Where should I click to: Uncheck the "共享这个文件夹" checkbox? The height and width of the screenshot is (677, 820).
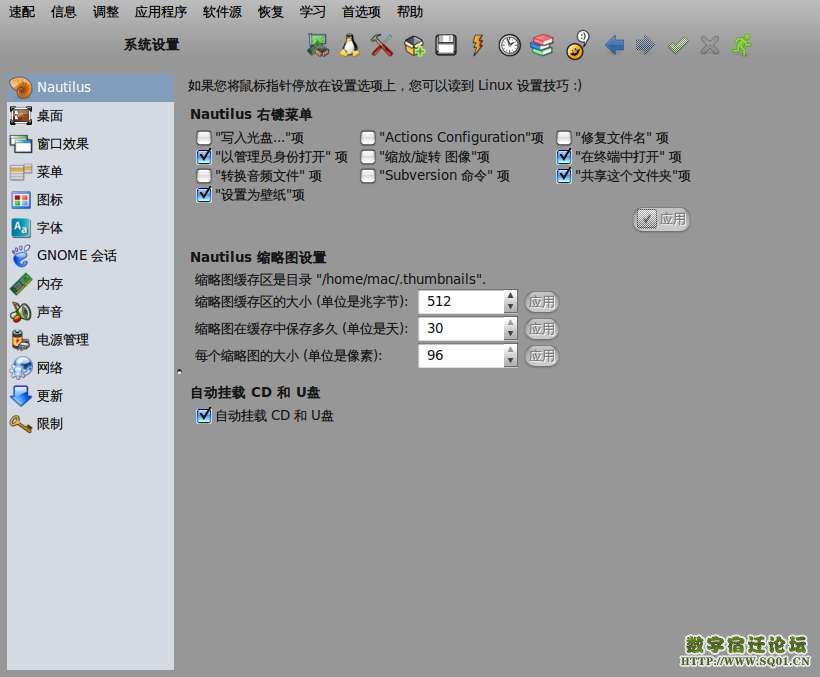(564, 175)
